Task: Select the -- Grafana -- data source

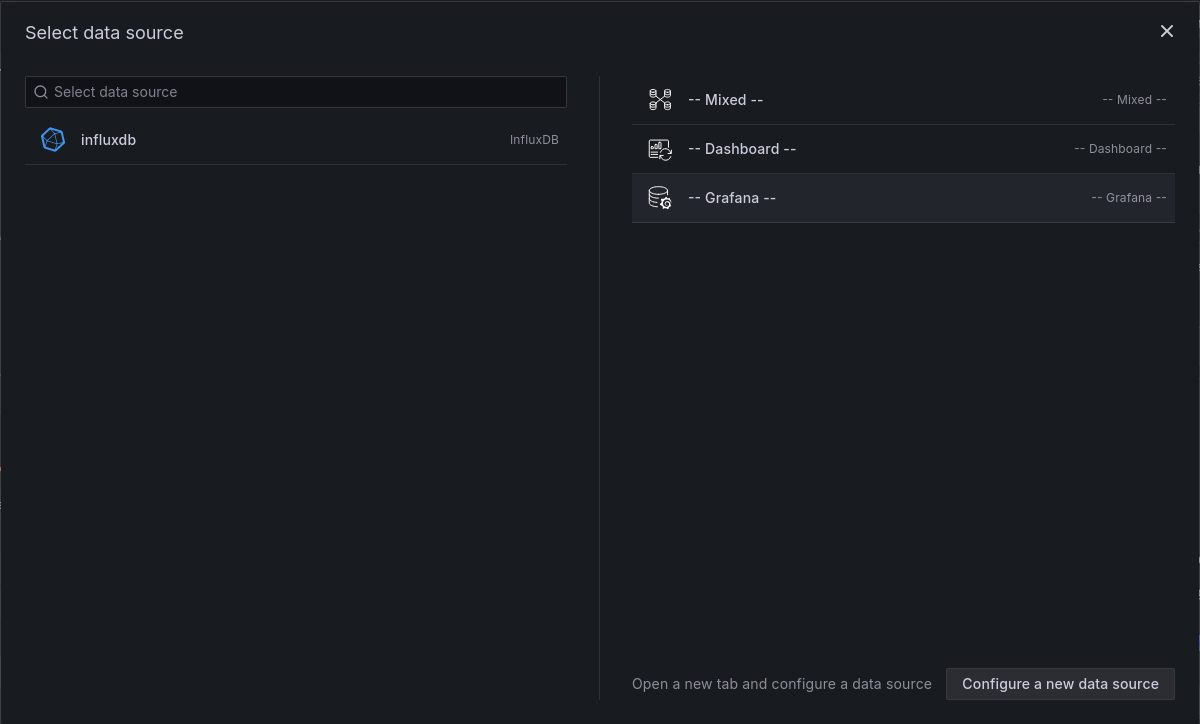Action: (x=903, y=198)
